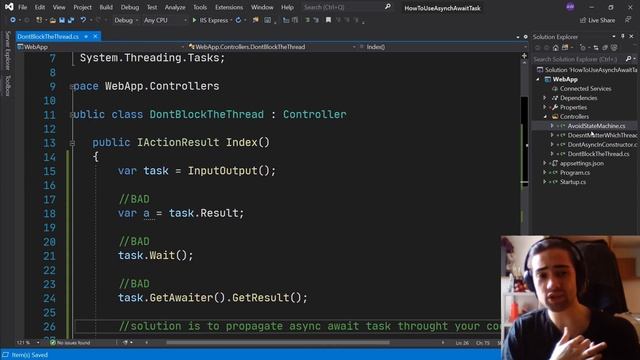The width and height of the screenshot is (640, 360).
Task: Click the Live Share icon
Action: tap(583, 20)
